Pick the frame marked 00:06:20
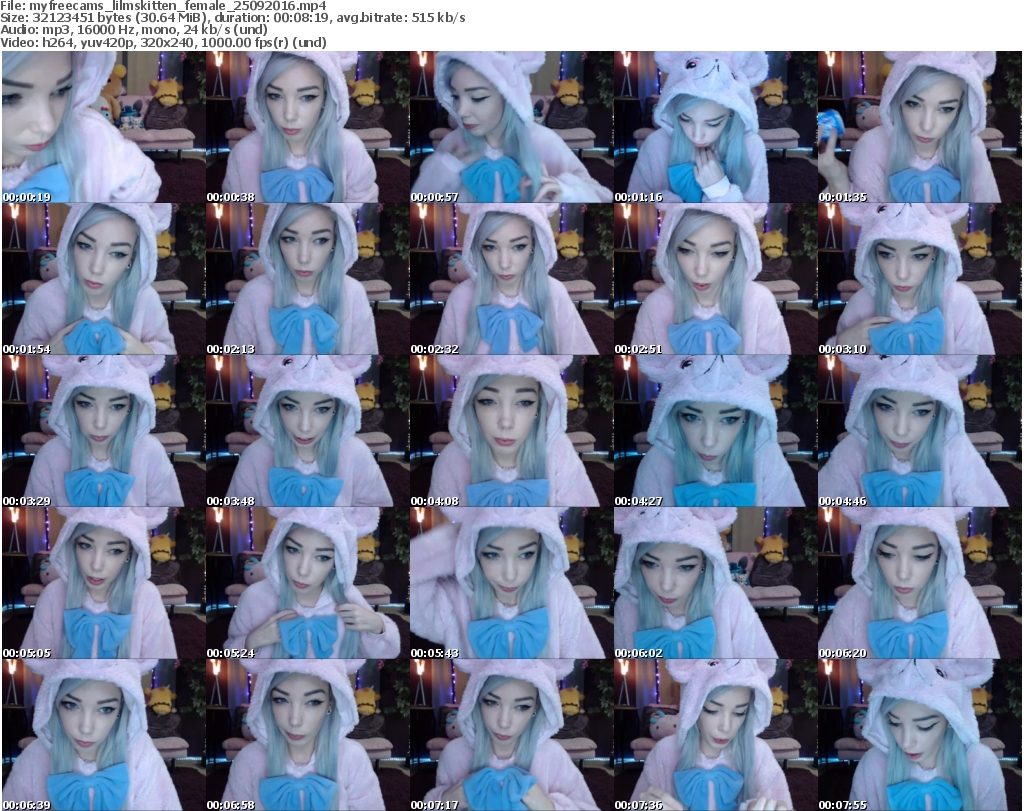This screenshot has height=811, width=1024. pos(920,583)
